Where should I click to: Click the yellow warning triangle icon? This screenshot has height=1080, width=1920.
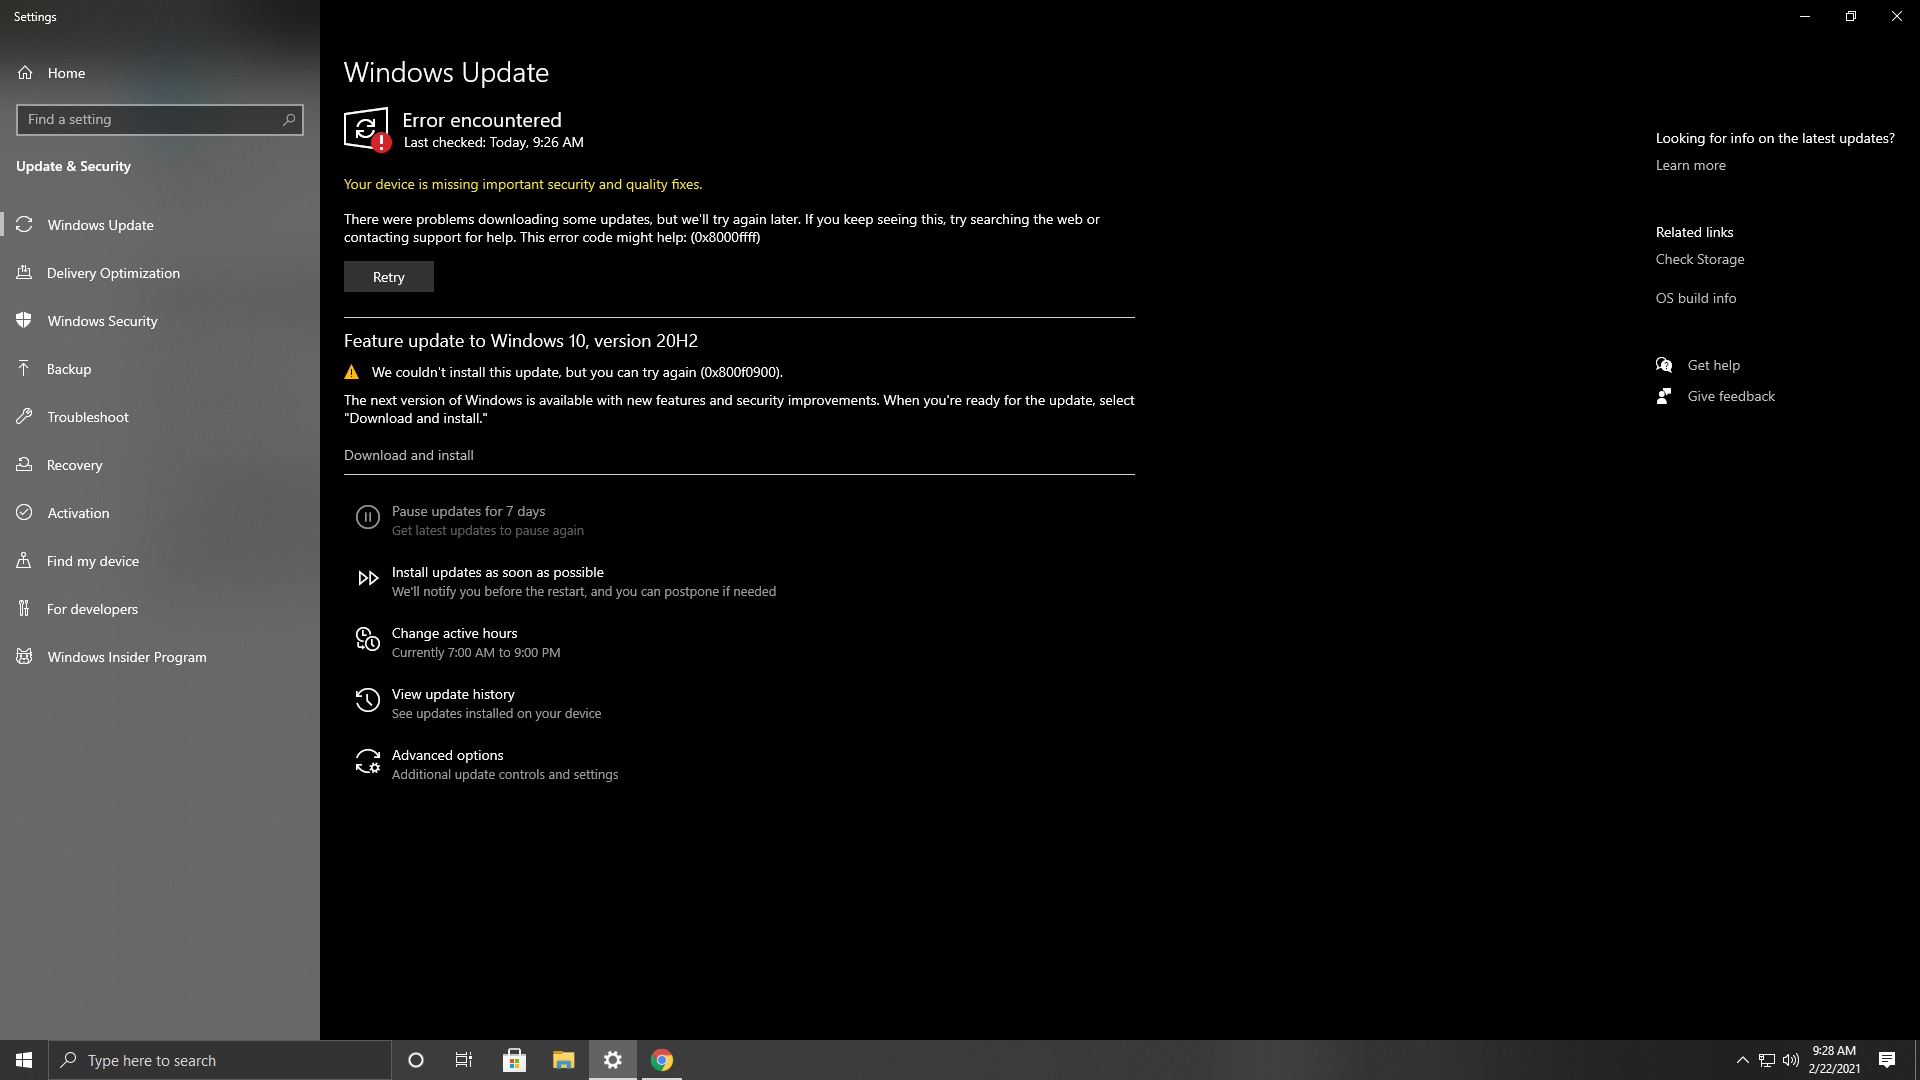[x=351, y=372]
